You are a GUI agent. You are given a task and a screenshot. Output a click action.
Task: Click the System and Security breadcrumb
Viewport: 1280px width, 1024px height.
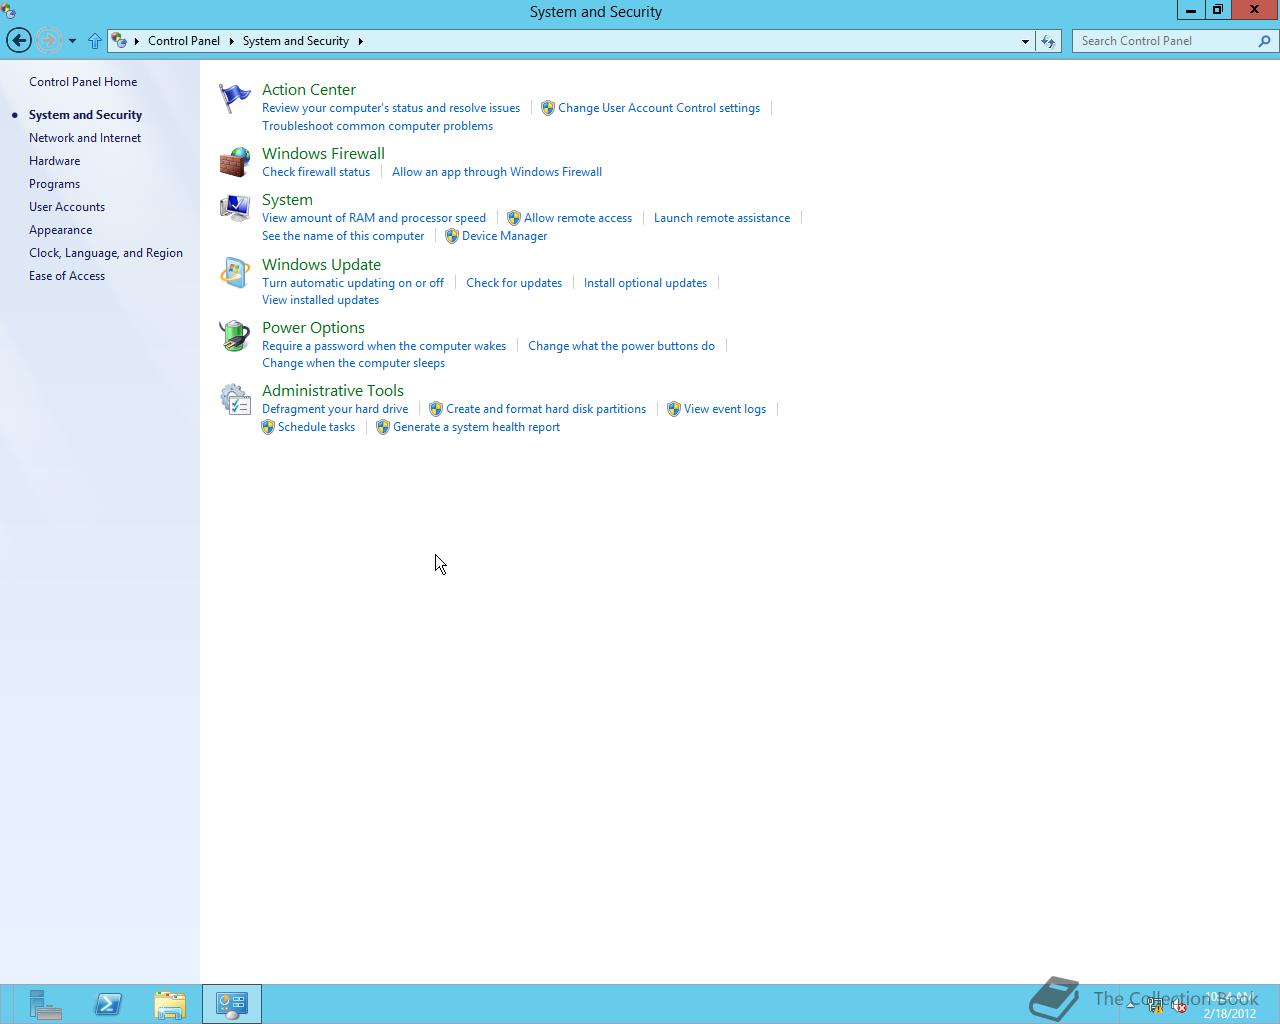coord(296,41)
